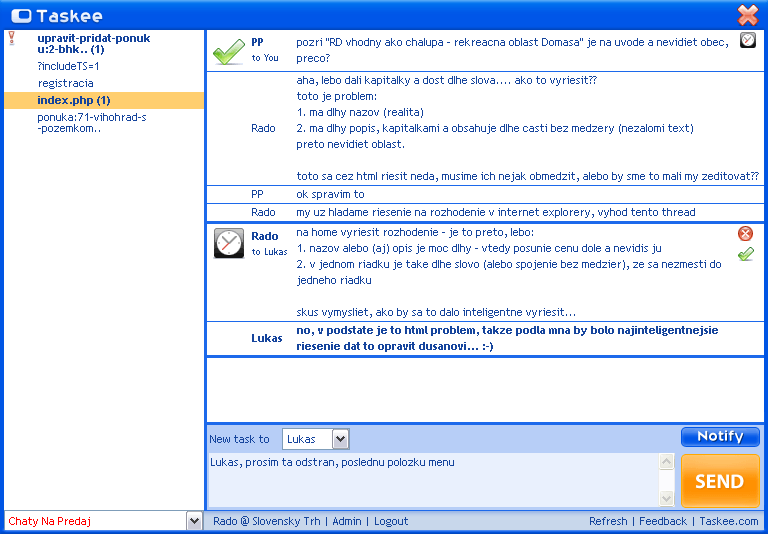The height and width of the screenshot is (534, 768).
Task: Click the message box scroll down arrow
Action: tap(666, 498)
